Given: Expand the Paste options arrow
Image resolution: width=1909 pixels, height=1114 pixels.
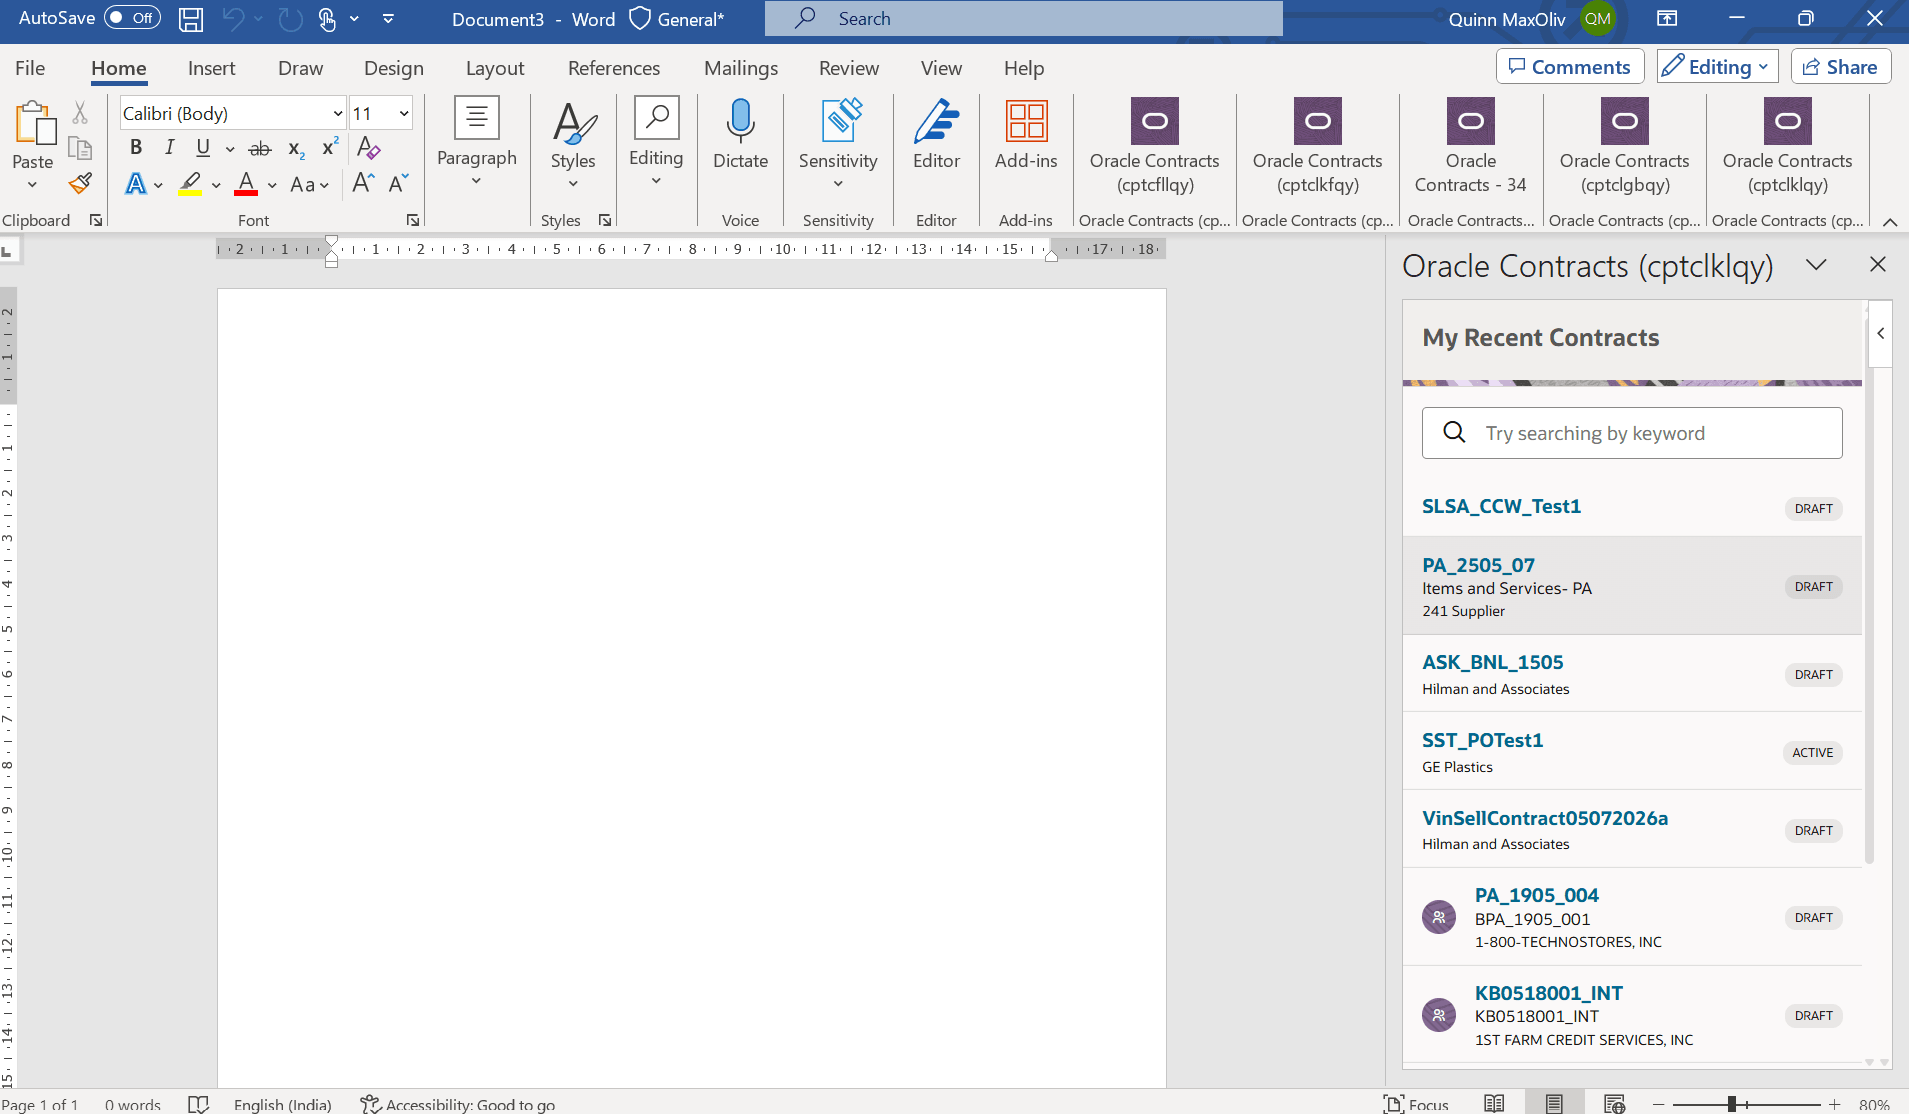Looking at the screenshot, I should coord(32,185).
